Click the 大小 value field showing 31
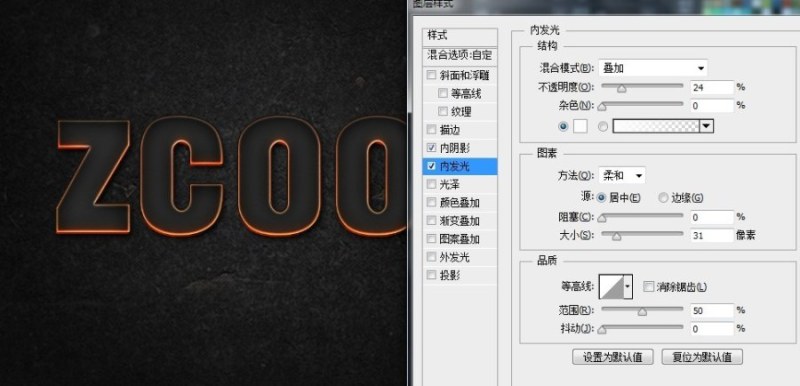800x386 pixels. click(712, 235)
